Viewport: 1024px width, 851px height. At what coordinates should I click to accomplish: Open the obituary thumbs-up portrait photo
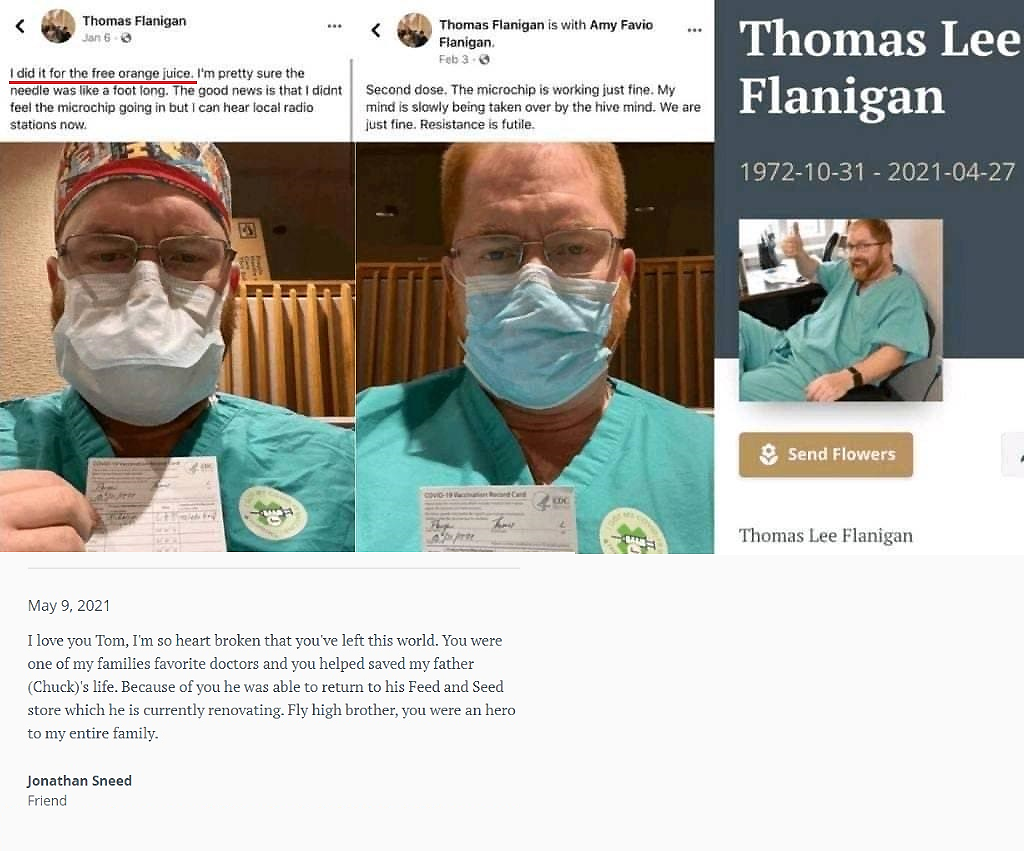pyautogui.click(x=840, y=310)
